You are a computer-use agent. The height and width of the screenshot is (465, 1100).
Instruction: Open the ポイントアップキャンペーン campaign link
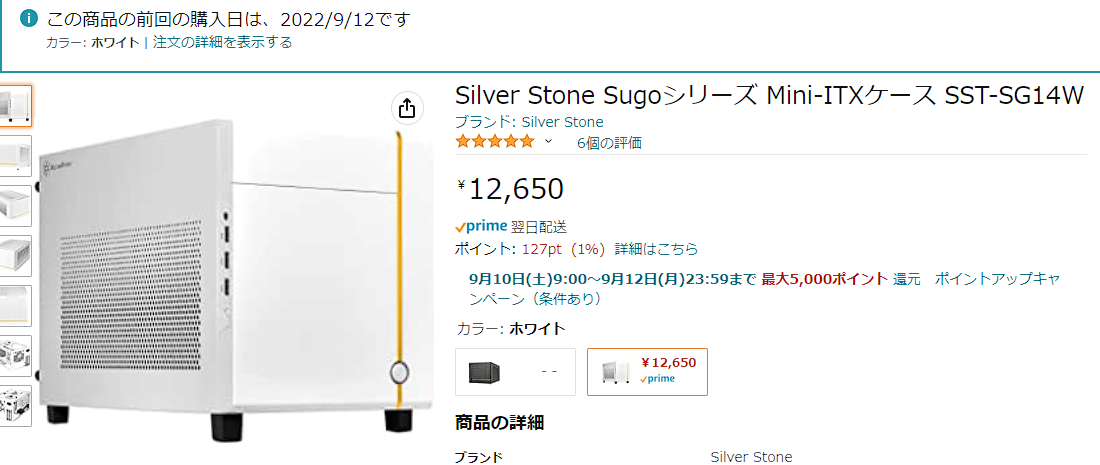[1001, 279]
